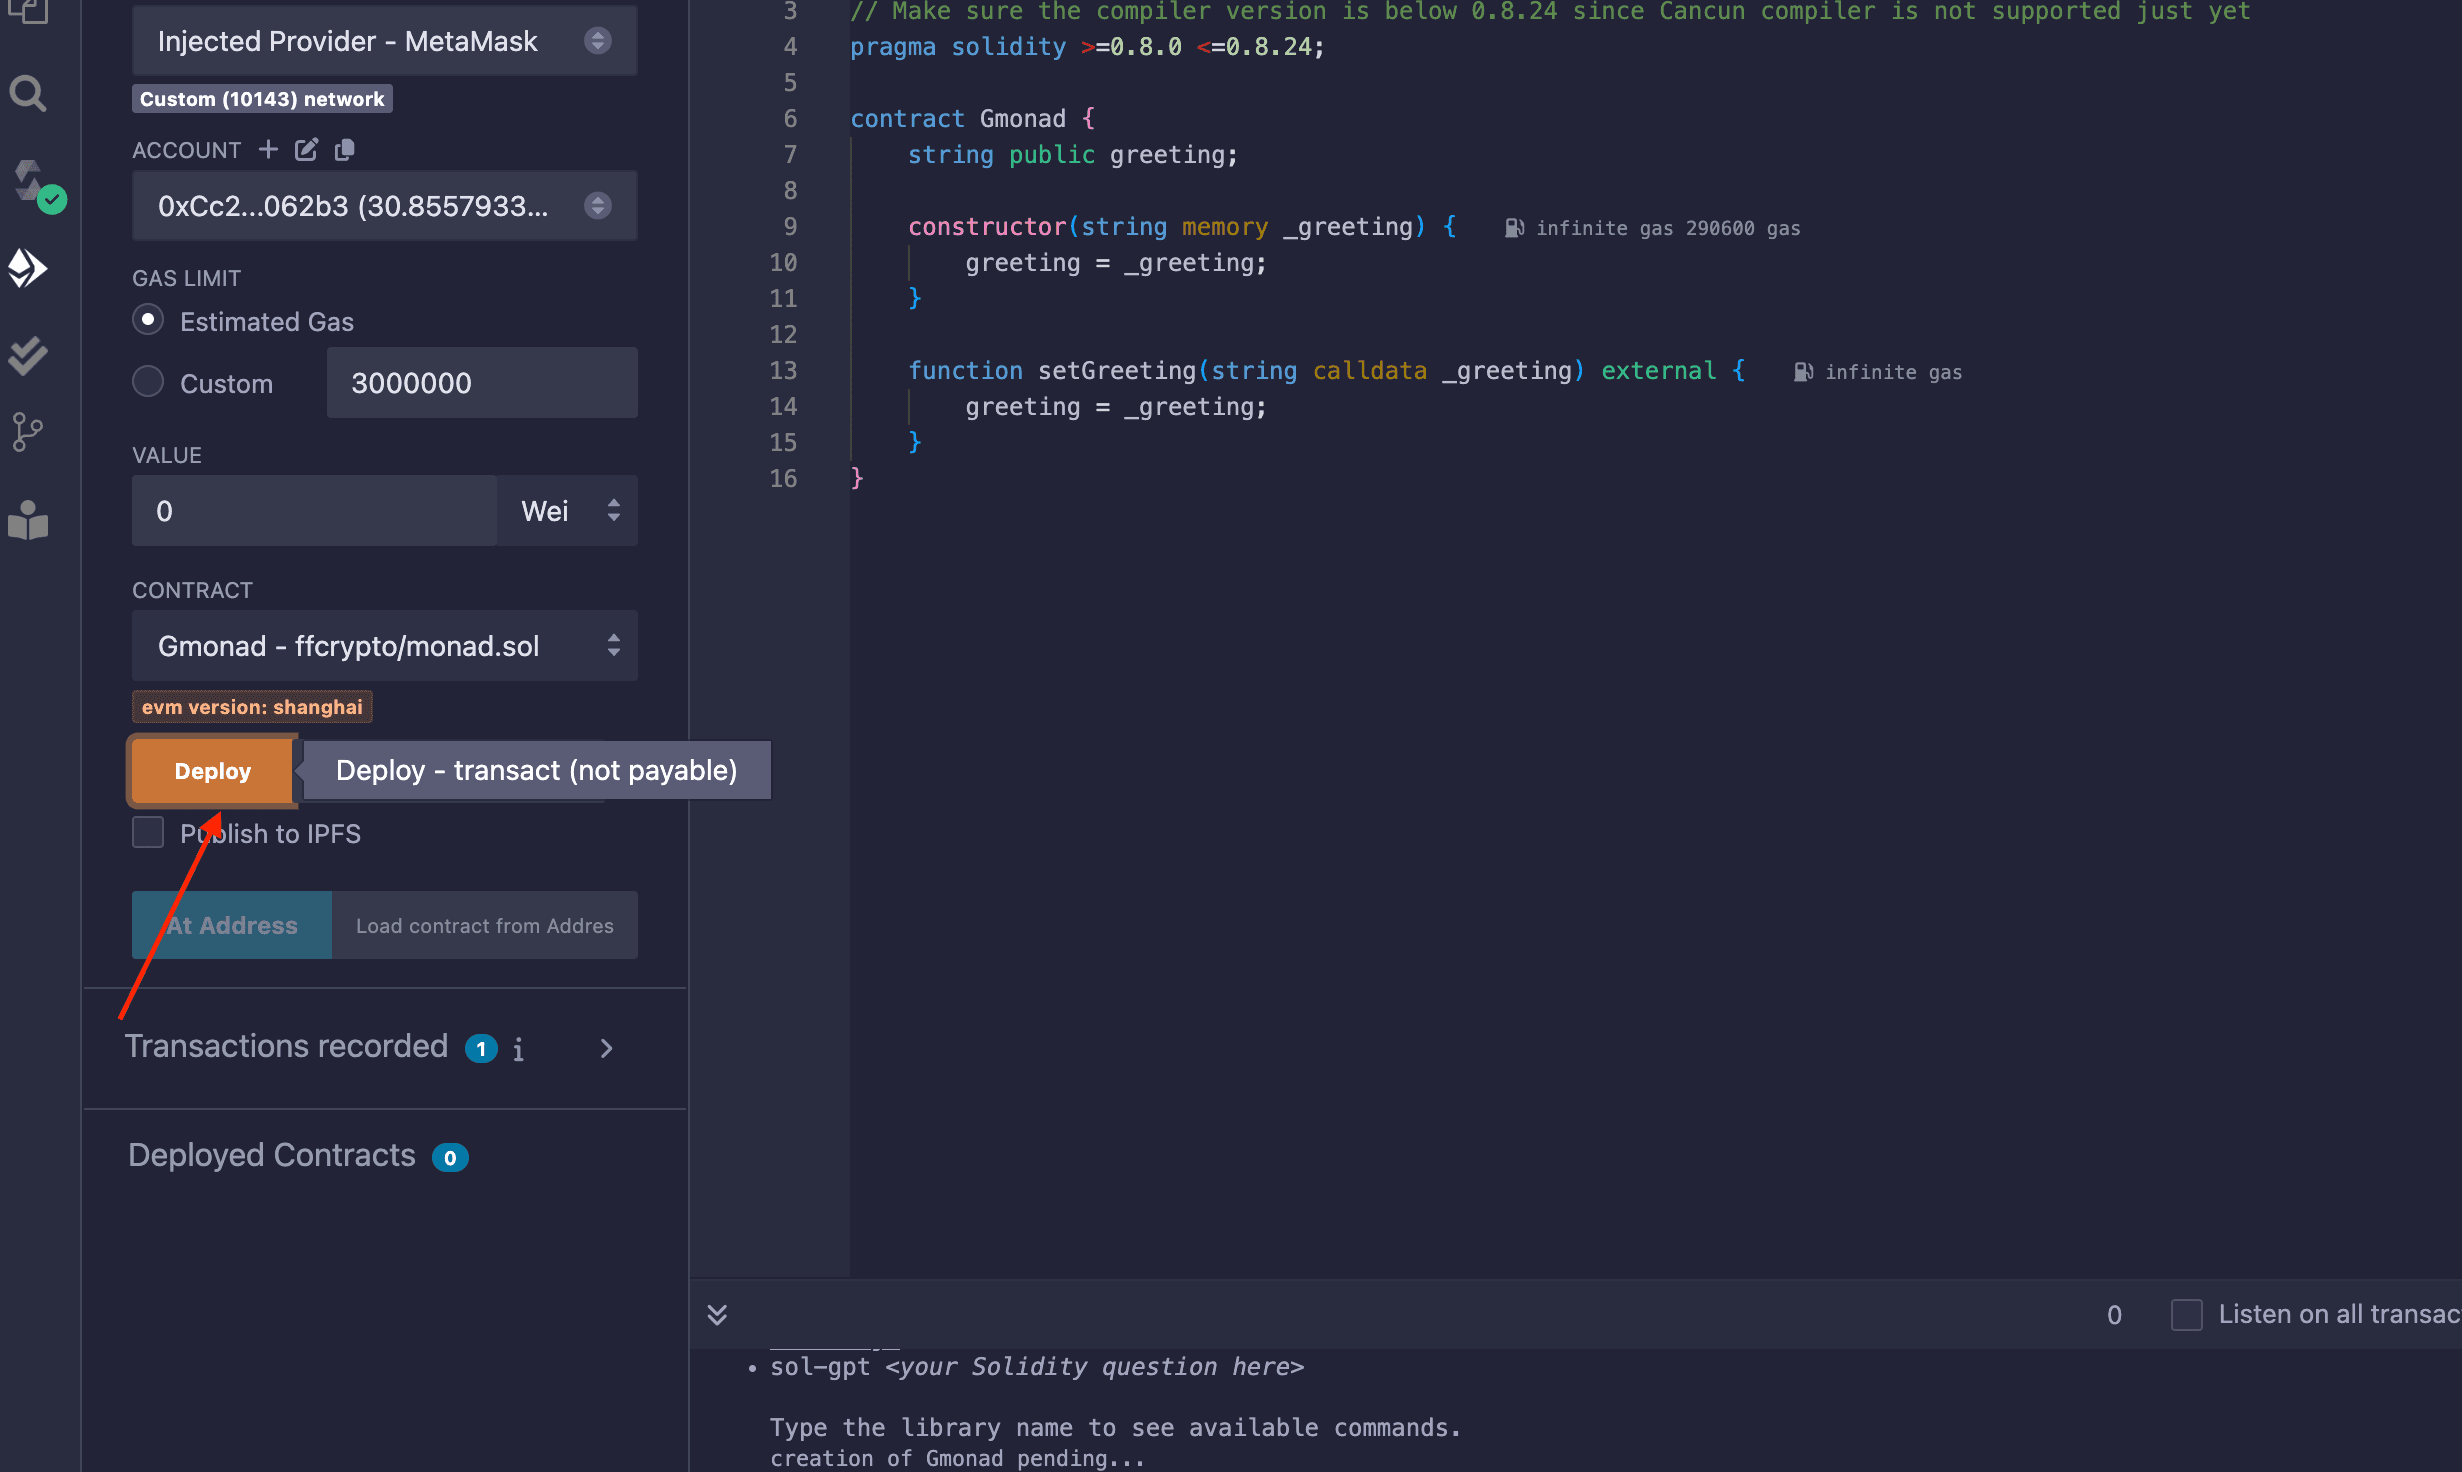Click the pending transactions counter 0 in terminal bar
Viewport: 2462px width, 1472px height.
pos(2114,1315)
